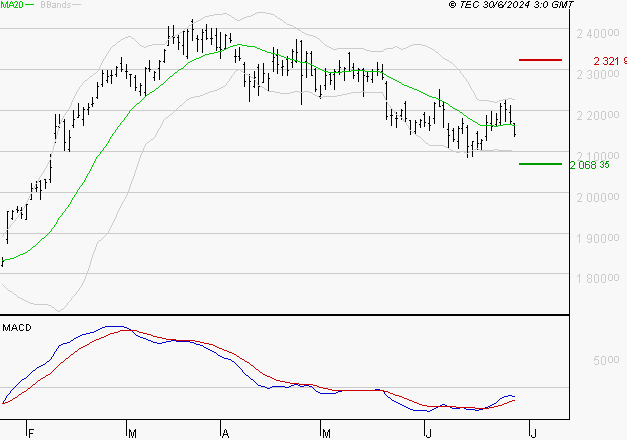Click the 2 000 price axis label
Viewport: 627px width, 440px height.
597,198
